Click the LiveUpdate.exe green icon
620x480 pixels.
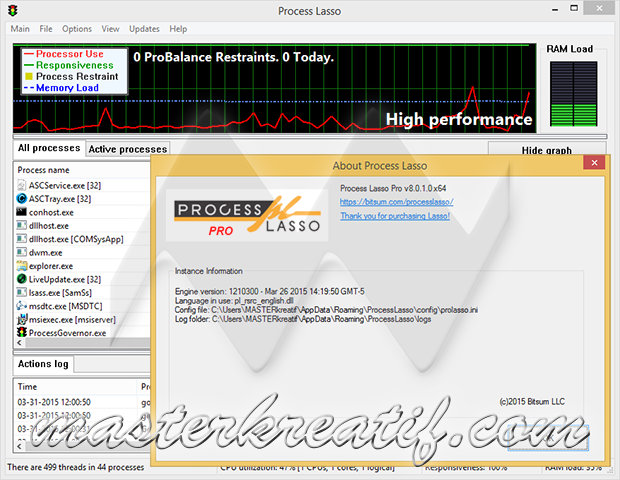[21, 279]
